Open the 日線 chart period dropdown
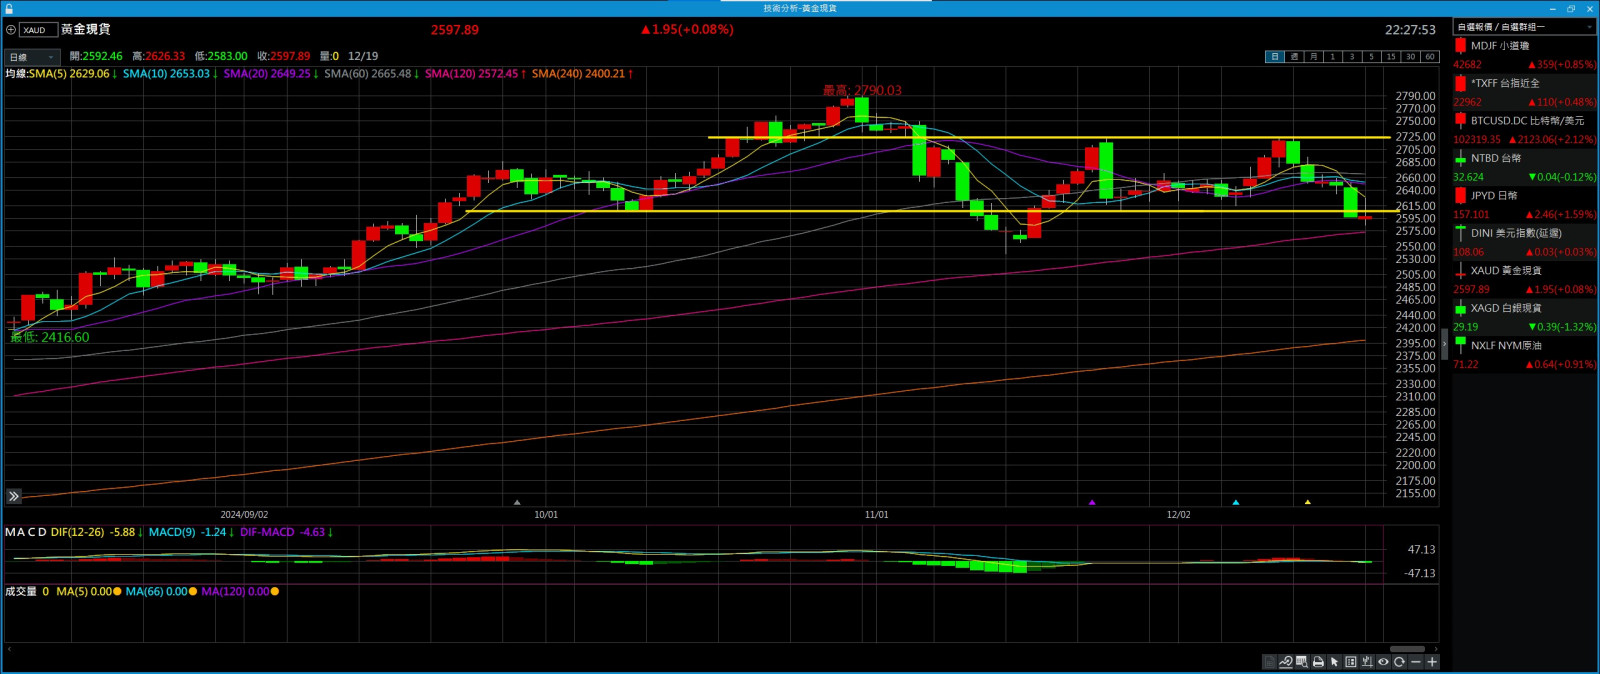 31,57
